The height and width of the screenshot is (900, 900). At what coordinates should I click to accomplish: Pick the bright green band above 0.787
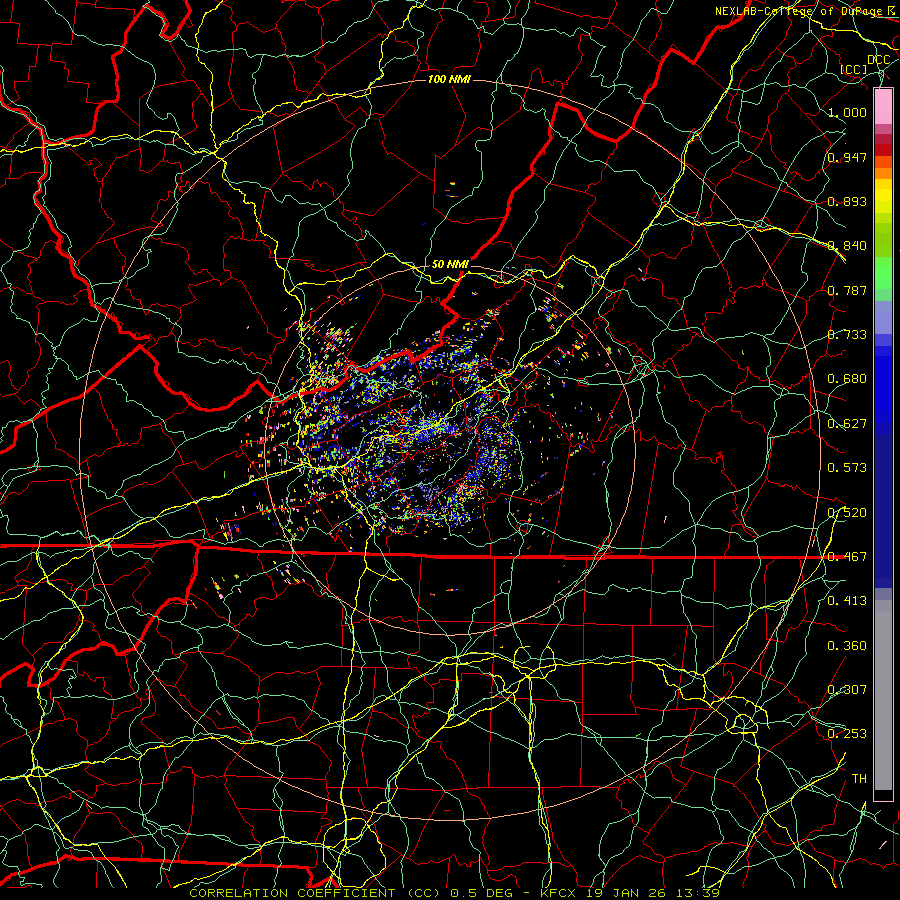coord(883,273)
